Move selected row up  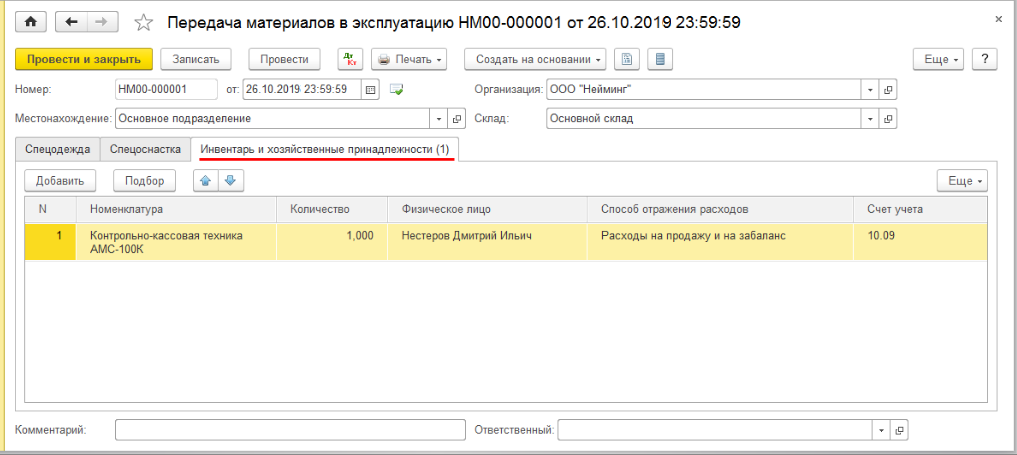click(206, 181)
